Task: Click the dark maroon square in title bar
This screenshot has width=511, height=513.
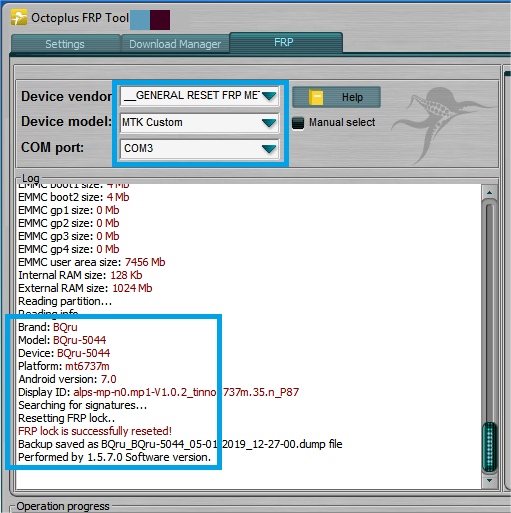Action: 160,20
